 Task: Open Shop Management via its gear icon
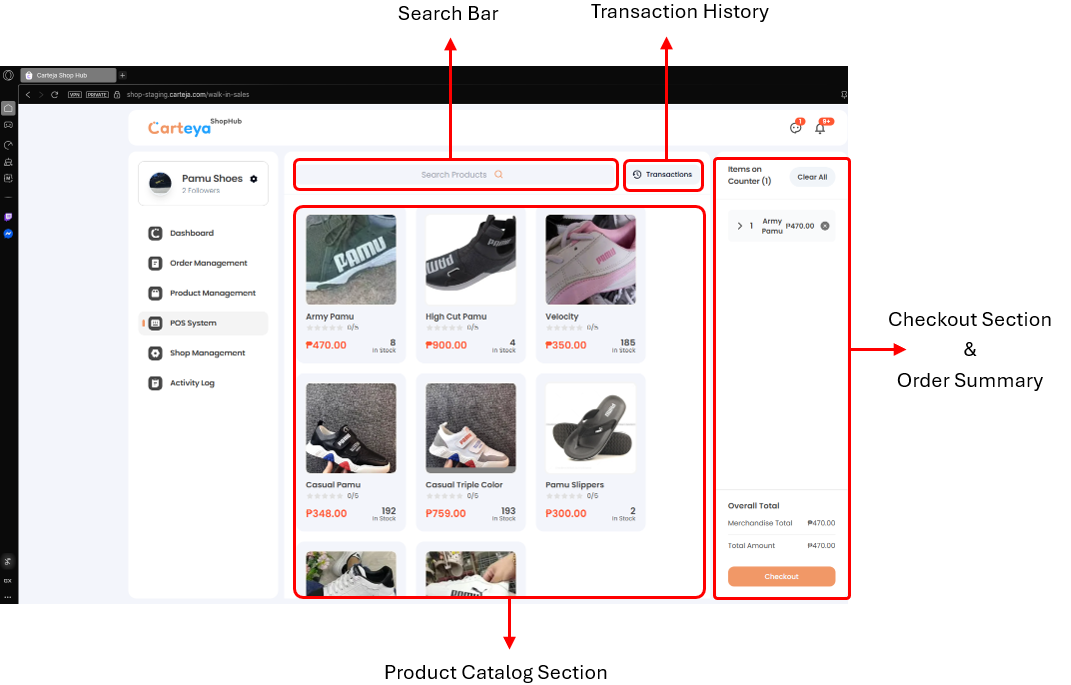154,352
